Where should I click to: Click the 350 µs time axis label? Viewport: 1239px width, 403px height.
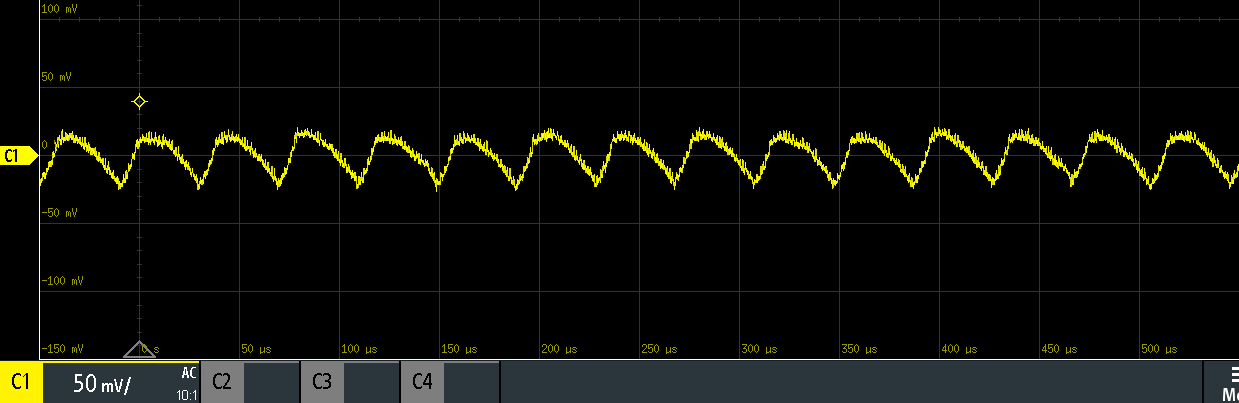coord(860,349)
